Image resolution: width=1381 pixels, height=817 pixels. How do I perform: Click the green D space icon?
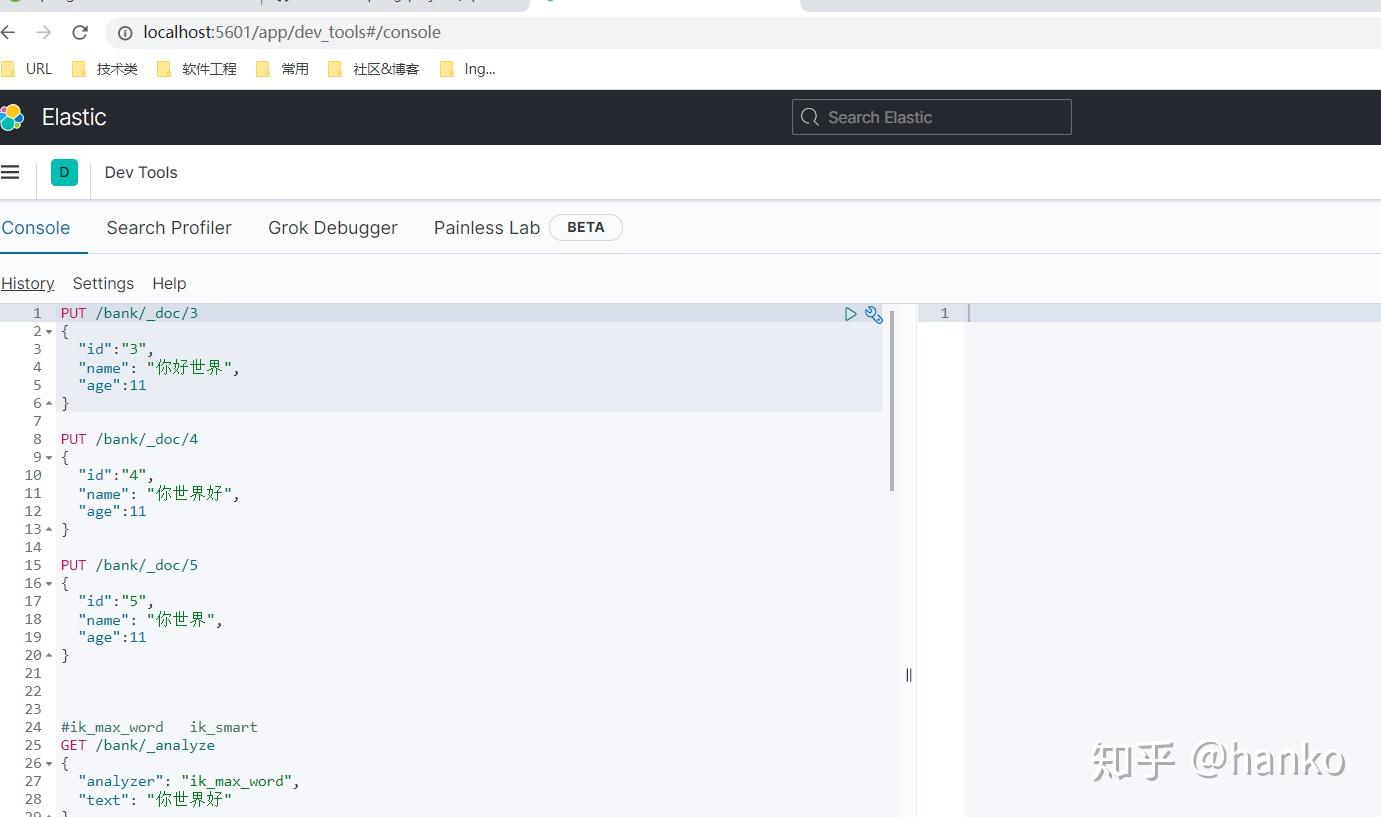tap(63, 172)
